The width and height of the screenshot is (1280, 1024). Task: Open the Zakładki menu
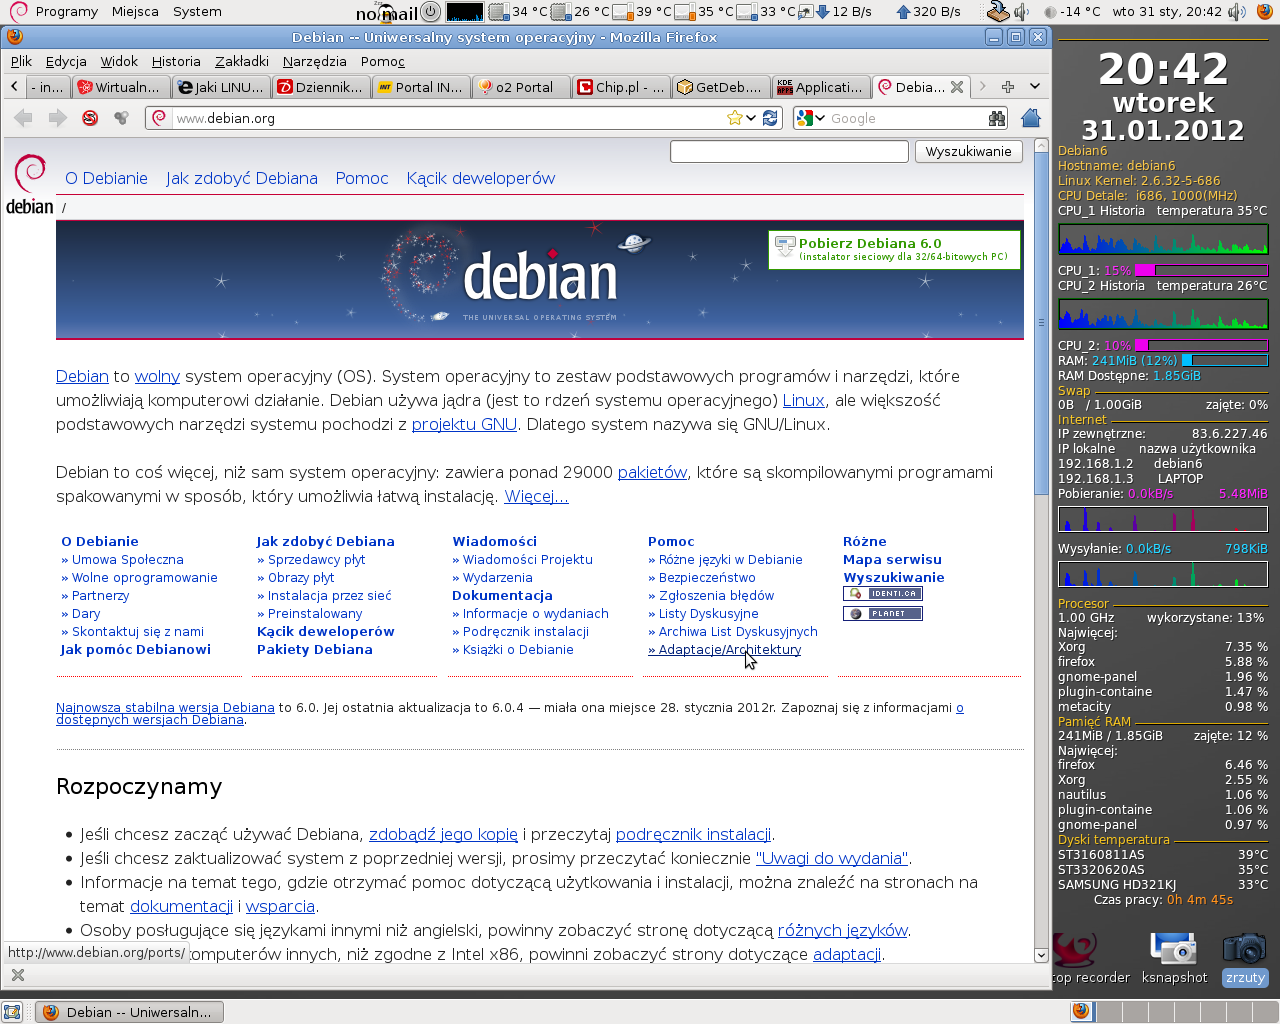[241, 61]
